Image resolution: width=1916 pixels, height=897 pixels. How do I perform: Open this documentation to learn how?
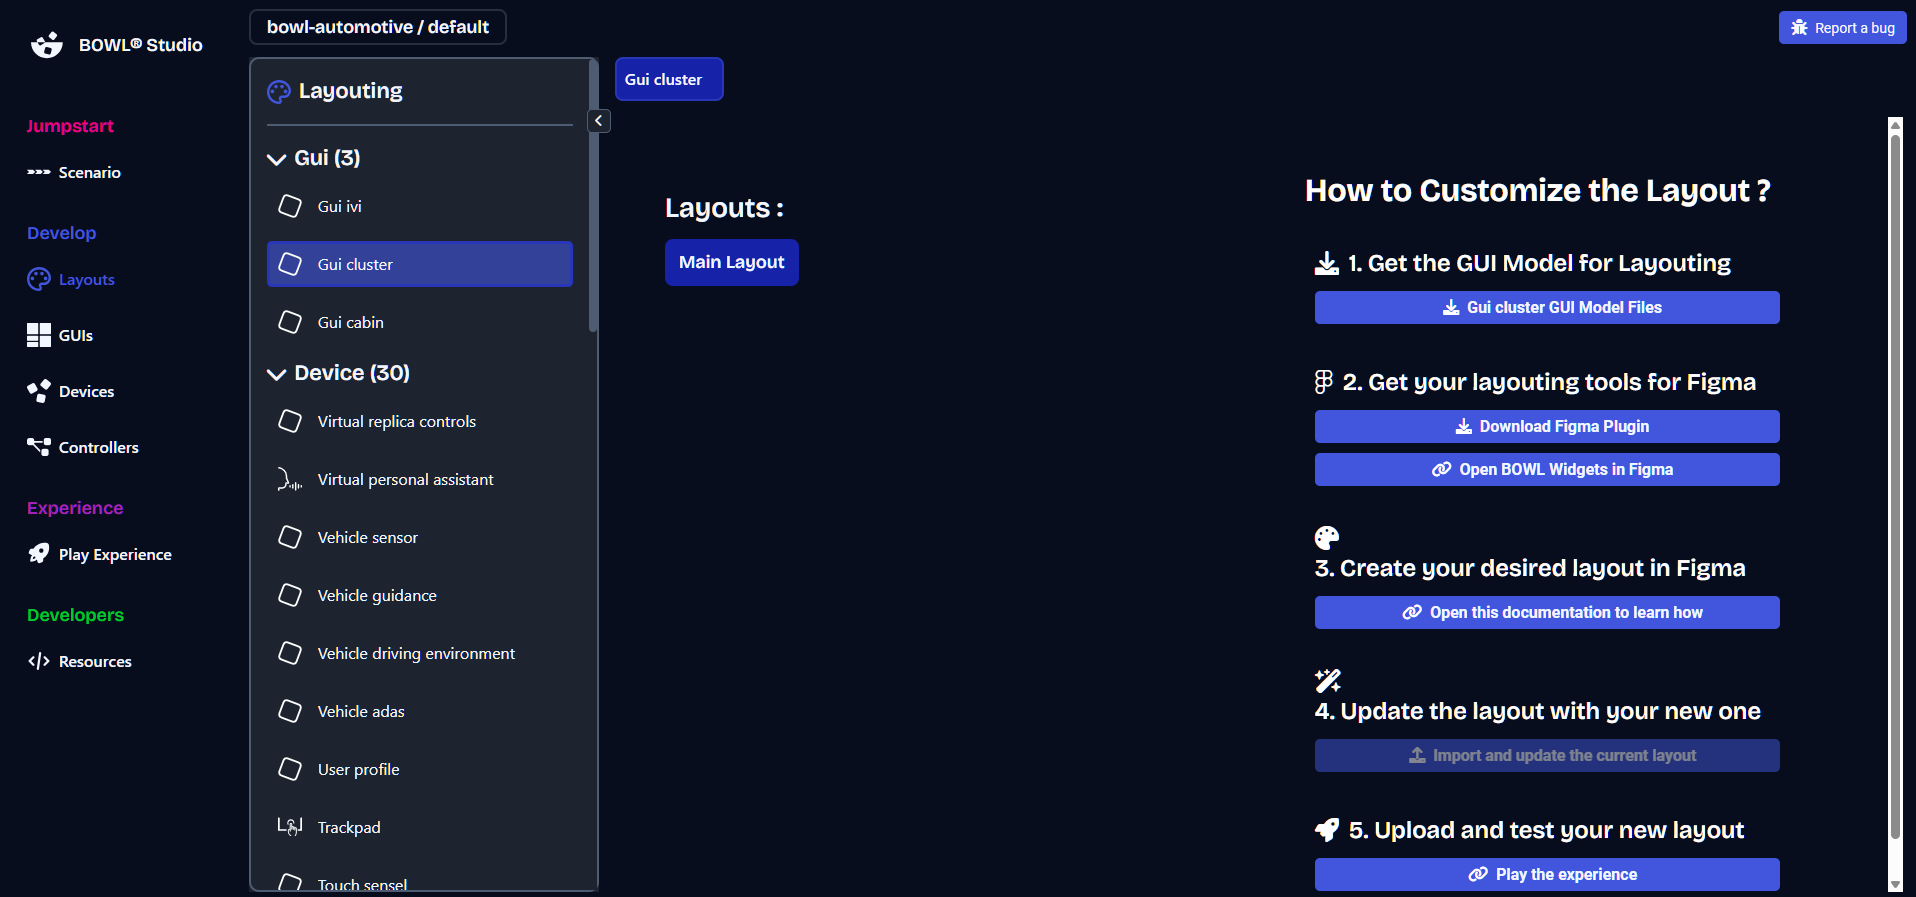[1547, 612]
